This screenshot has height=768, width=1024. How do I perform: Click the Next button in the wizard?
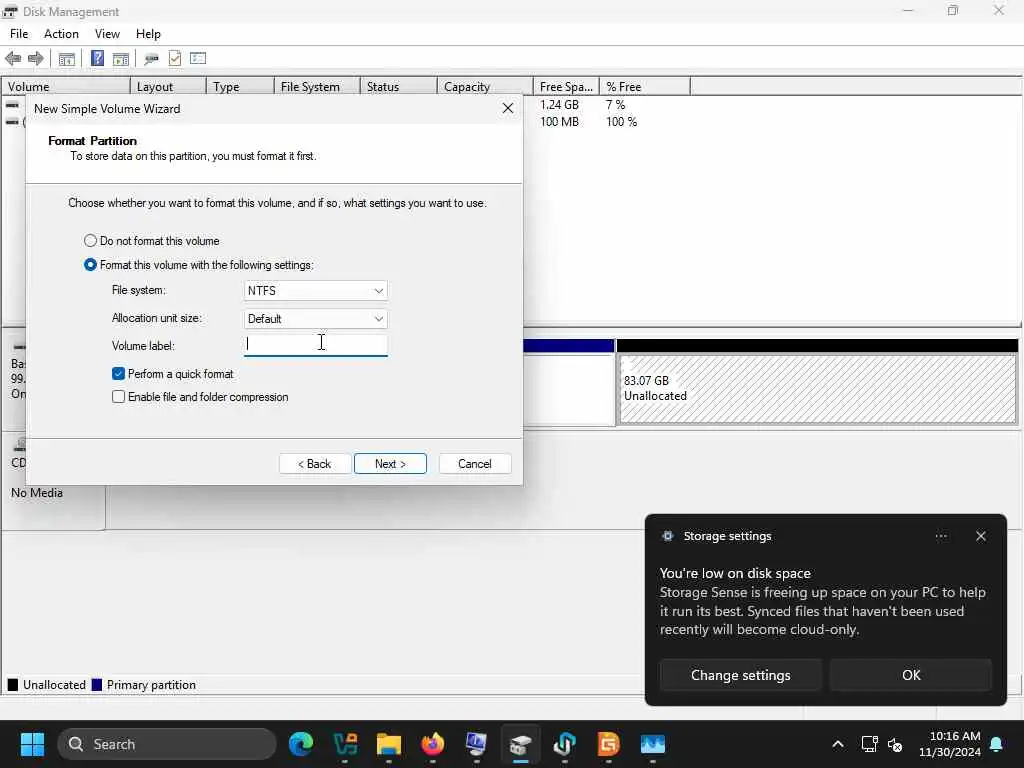(x=390, y=464)
